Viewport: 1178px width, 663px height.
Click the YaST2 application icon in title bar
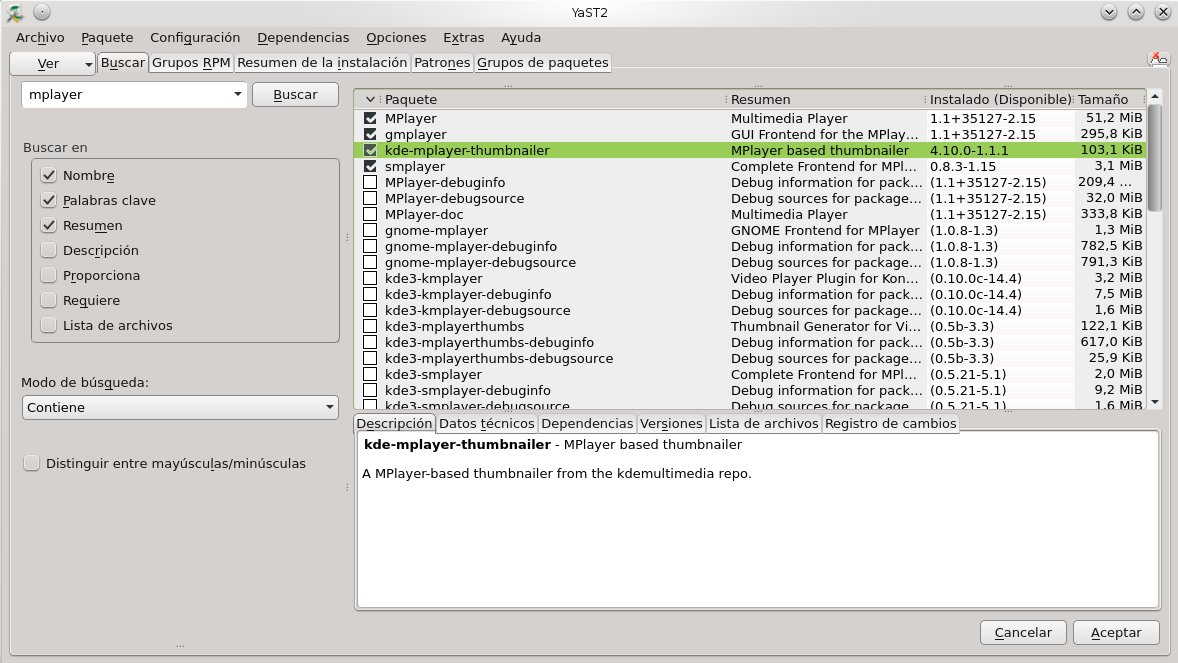tap(14, 12)
